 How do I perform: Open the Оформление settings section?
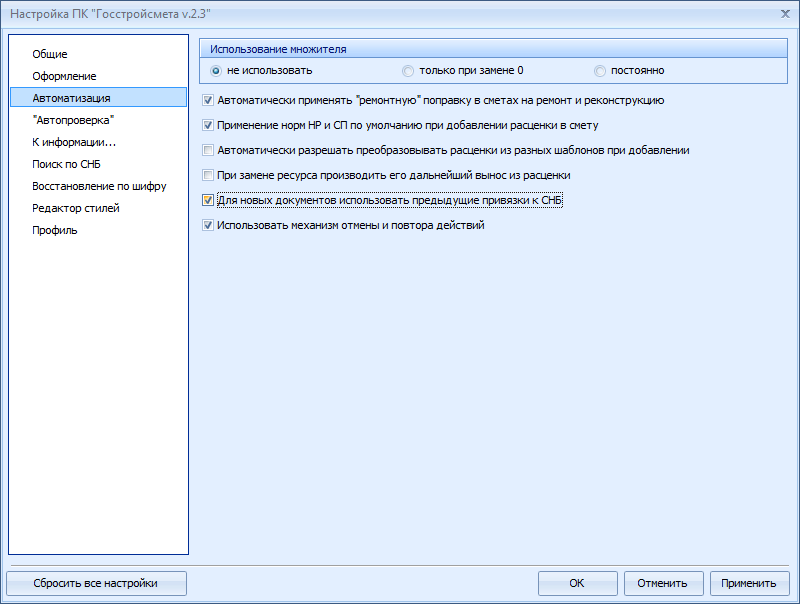(x=98, y=76)
